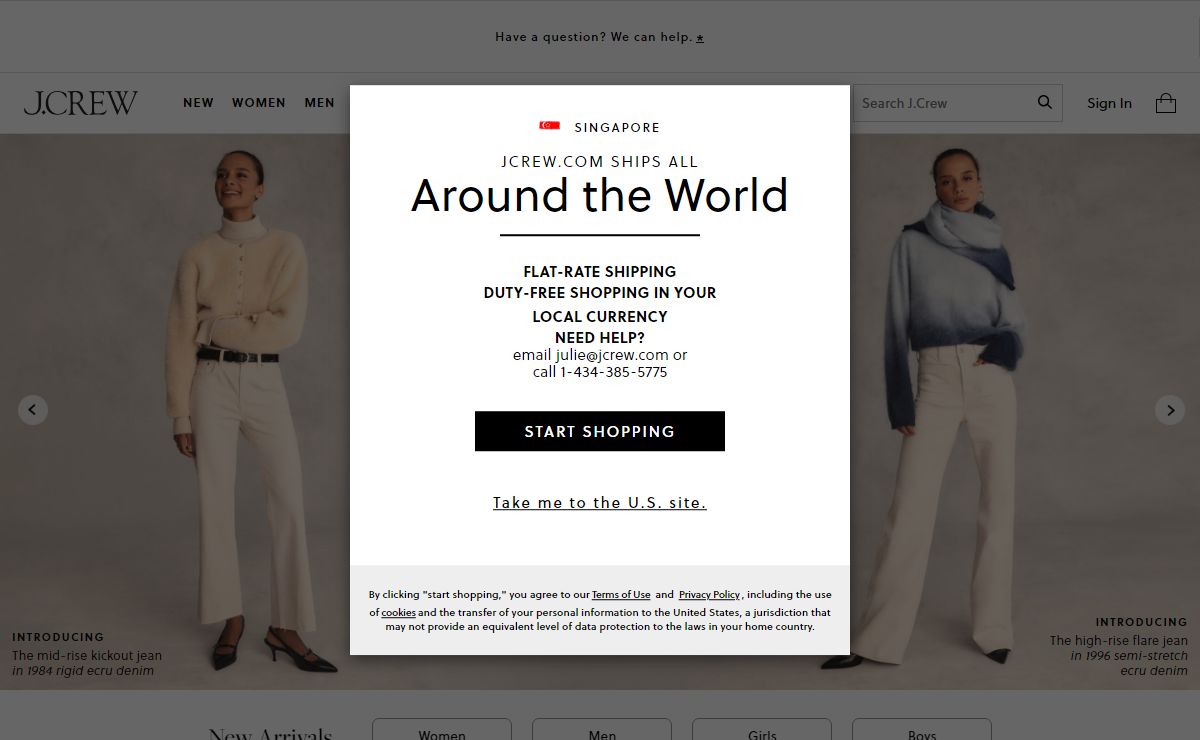The width and height of the screenshot is (1200, 740).
Task: Open the cookies link
Action: (x=398, y=612)
